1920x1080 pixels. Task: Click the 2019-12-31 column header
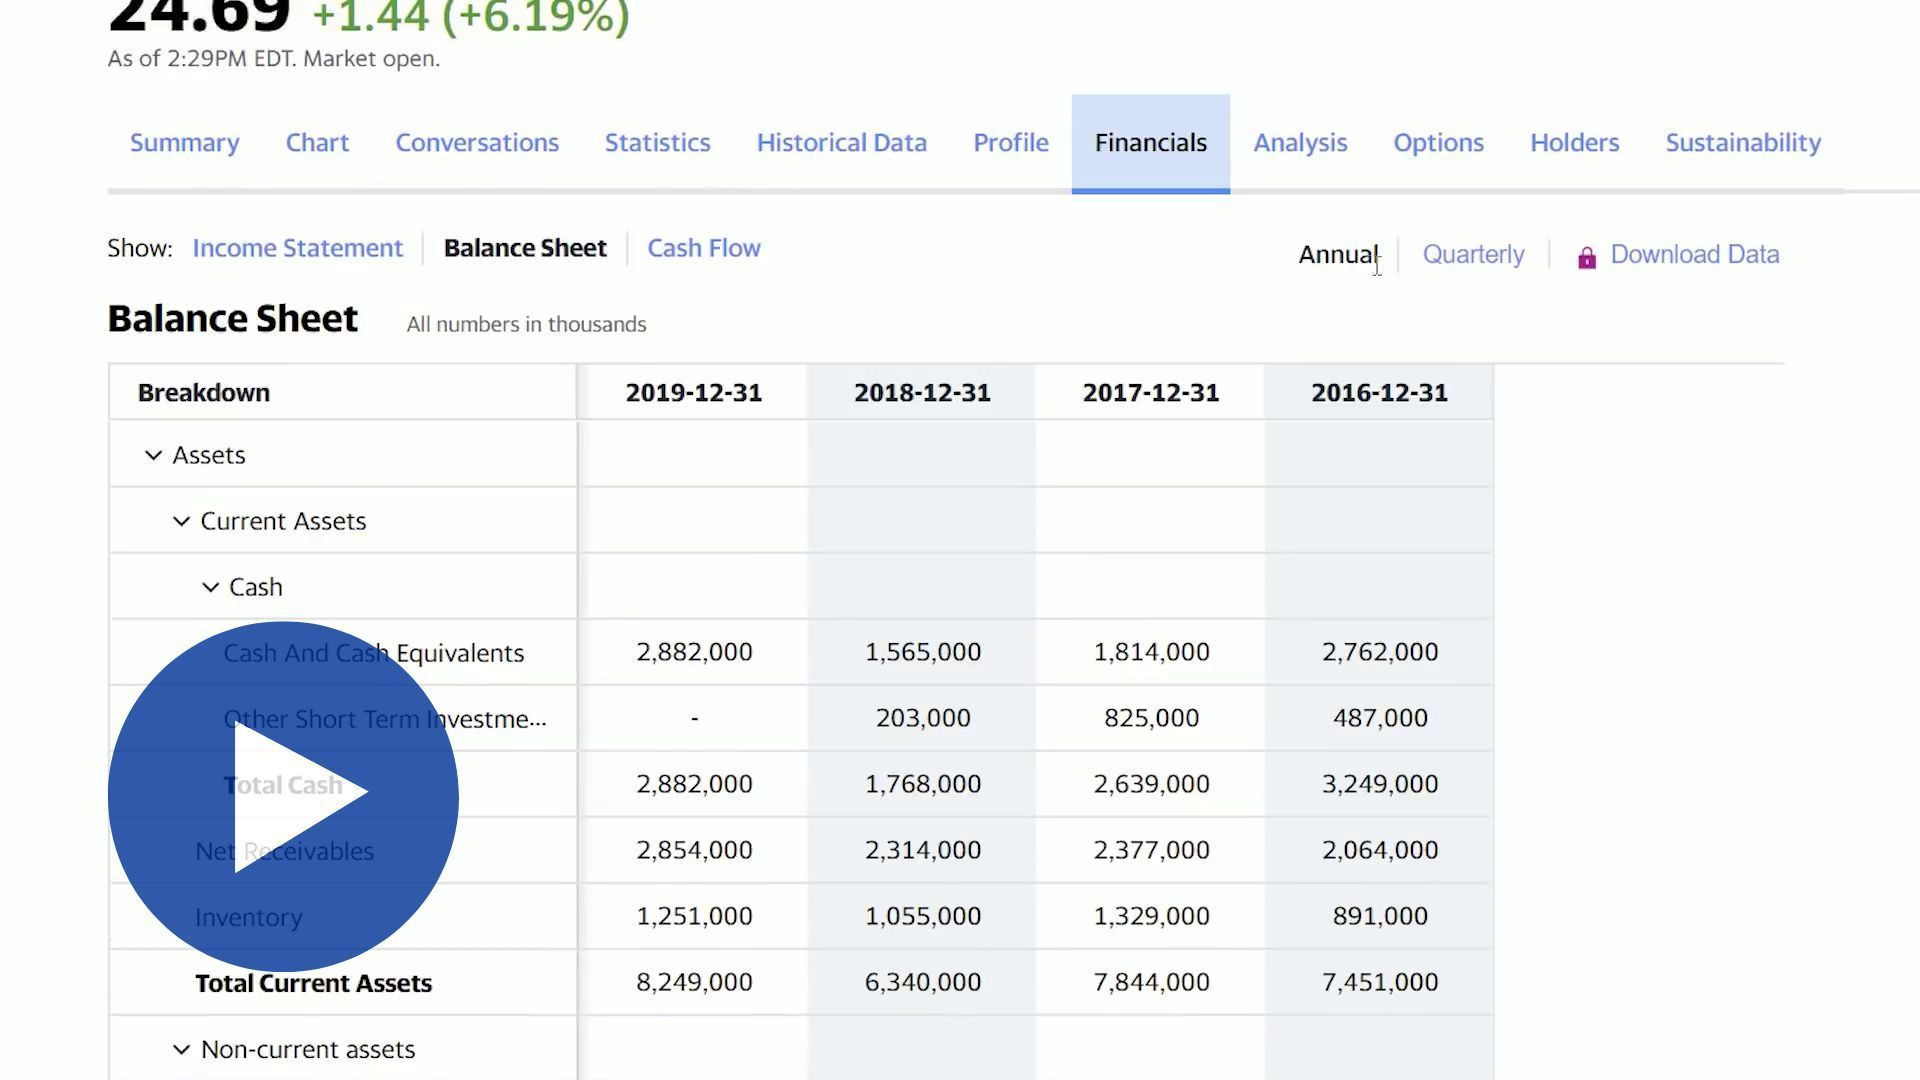pos(693,393)
